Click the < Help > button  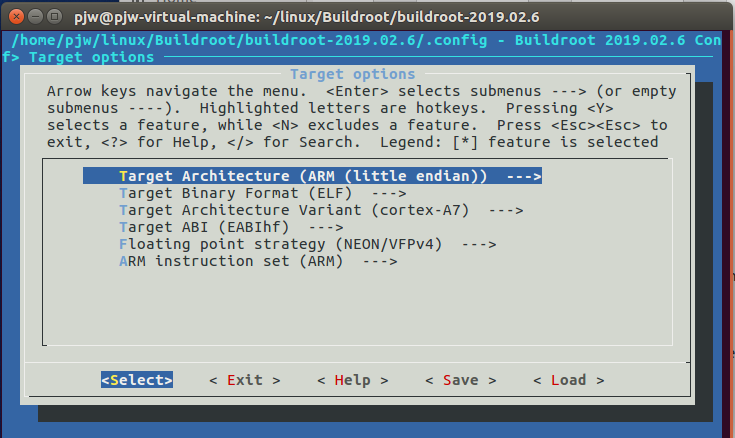352,380
